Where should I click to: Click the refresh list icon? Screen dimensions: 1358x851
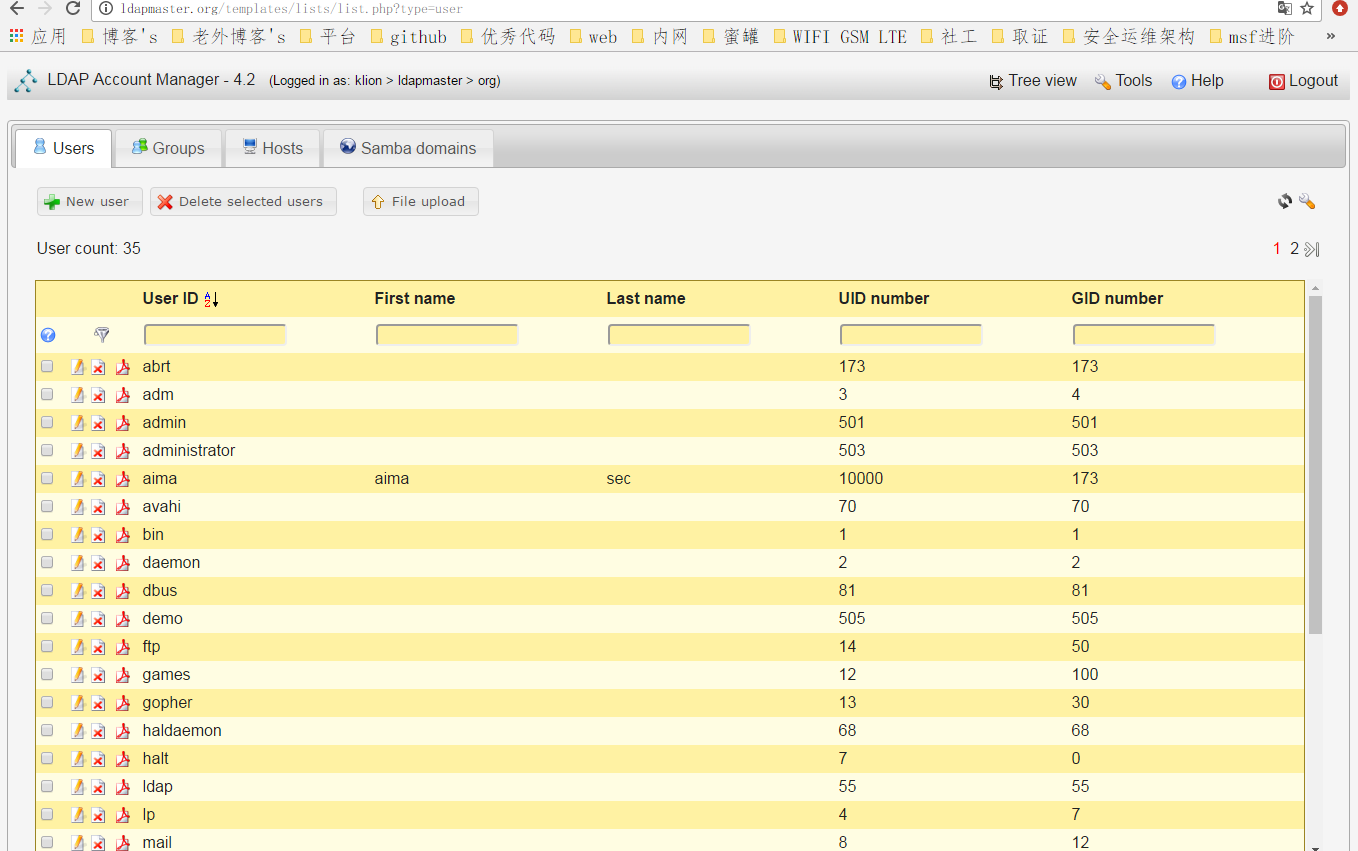[x=1285, y=201]
